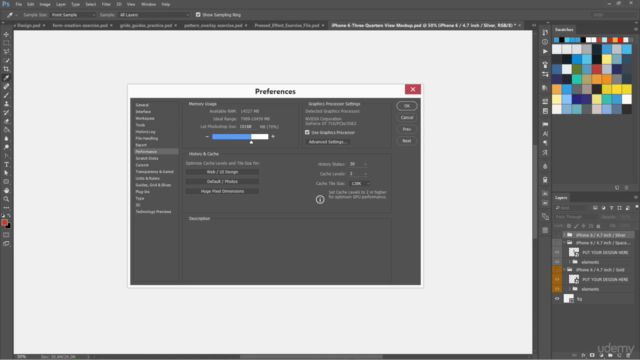Delete layer with trash icon

point(628,355)
